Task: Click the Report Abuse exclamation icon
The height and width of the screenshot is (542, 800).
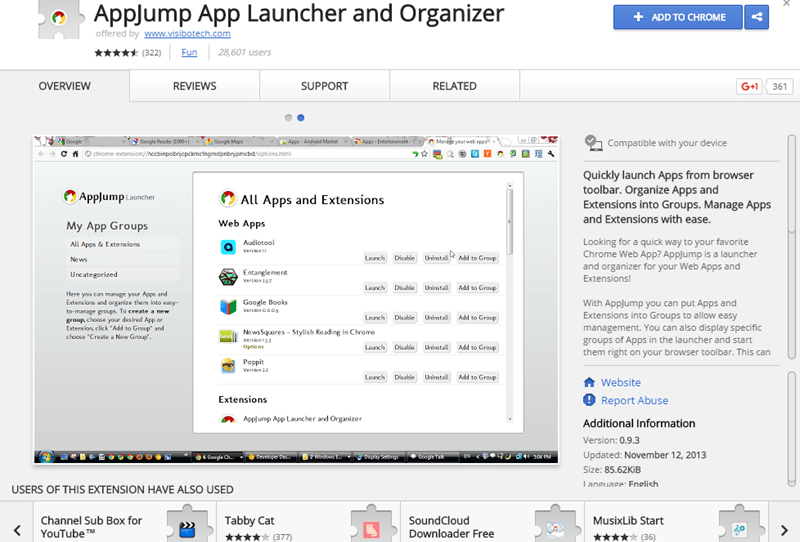Action: pyautogui.click(x=589, y=400)
